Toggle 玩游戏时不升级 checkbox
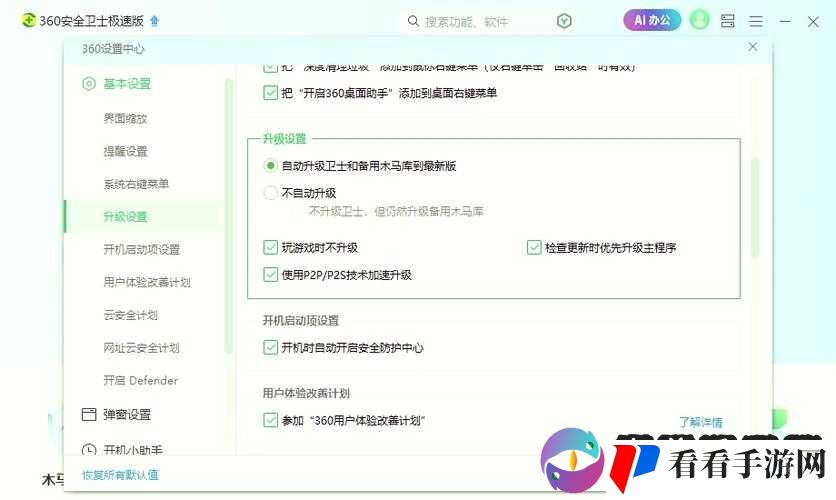 (270, 247)
